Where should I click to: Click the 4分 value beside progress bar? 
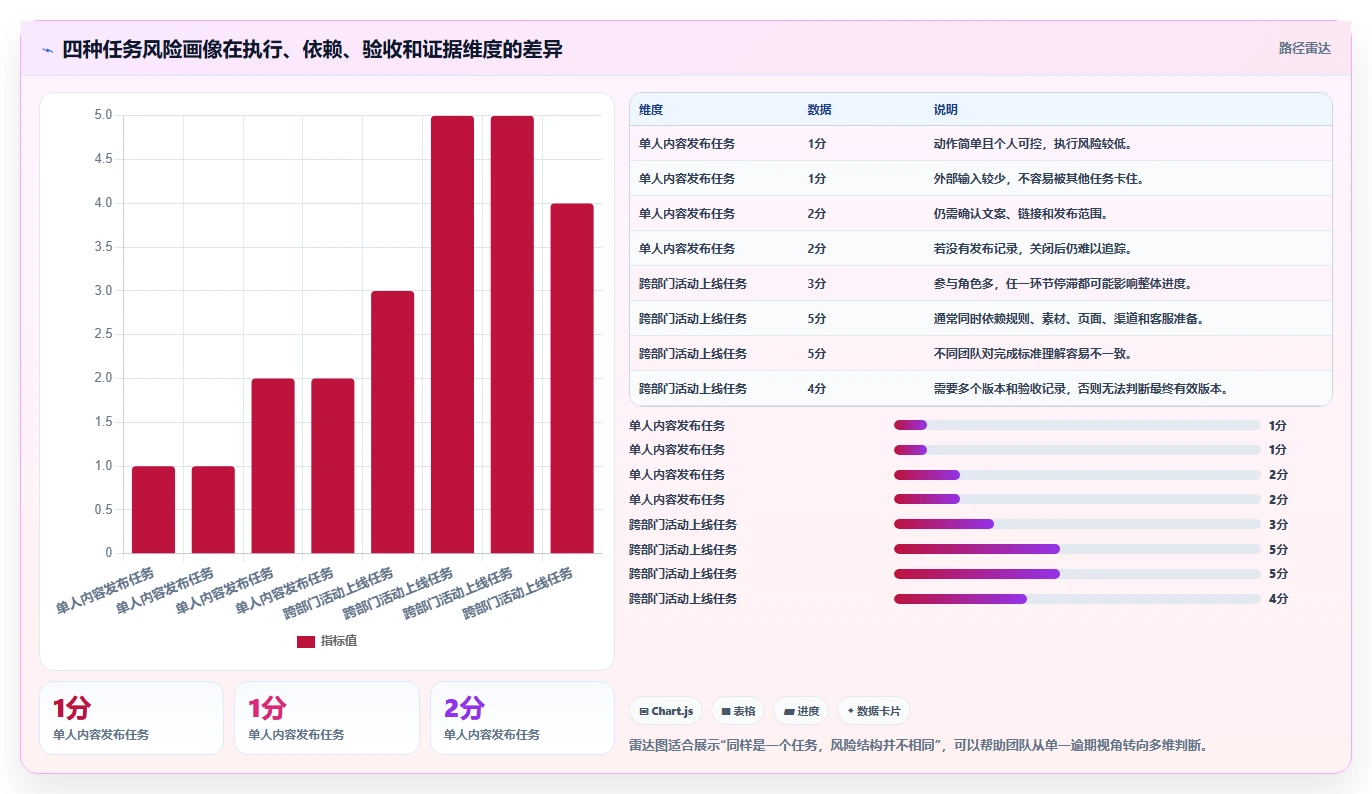click(x=1278, y=599)
